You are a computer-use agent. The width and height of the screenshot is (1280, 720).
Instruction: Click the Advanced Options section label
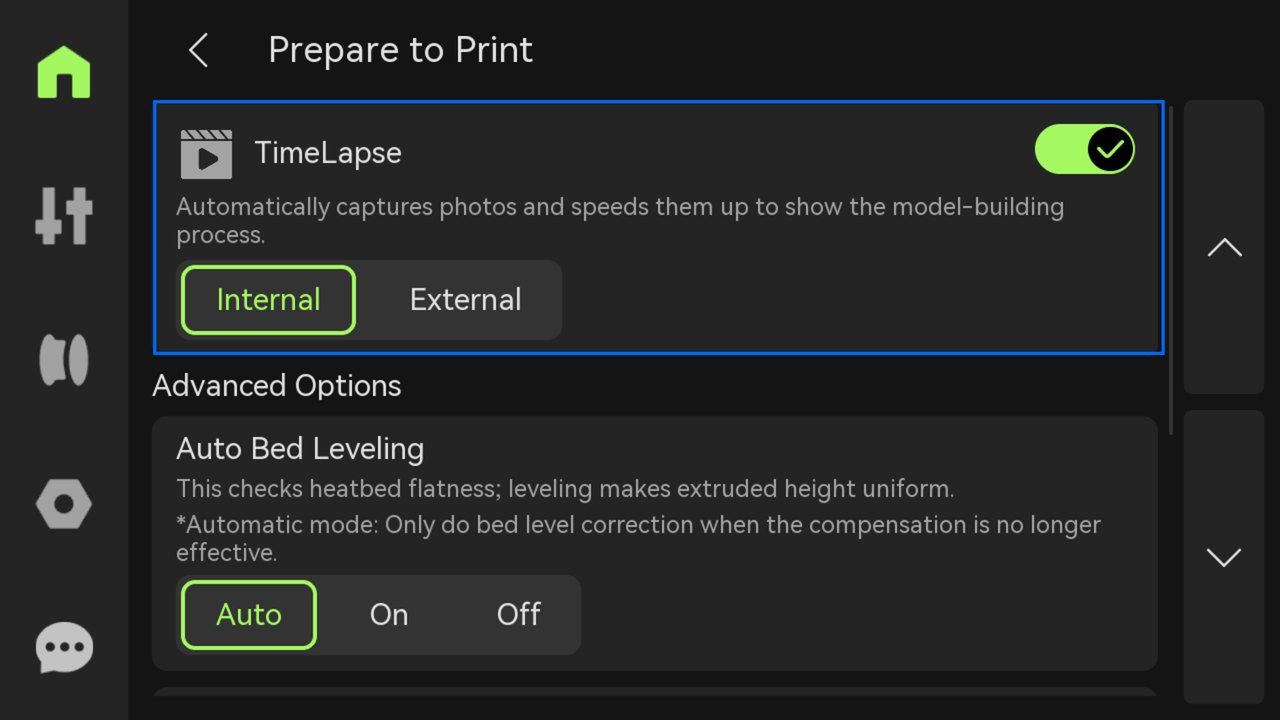click(x=277, y=386)
